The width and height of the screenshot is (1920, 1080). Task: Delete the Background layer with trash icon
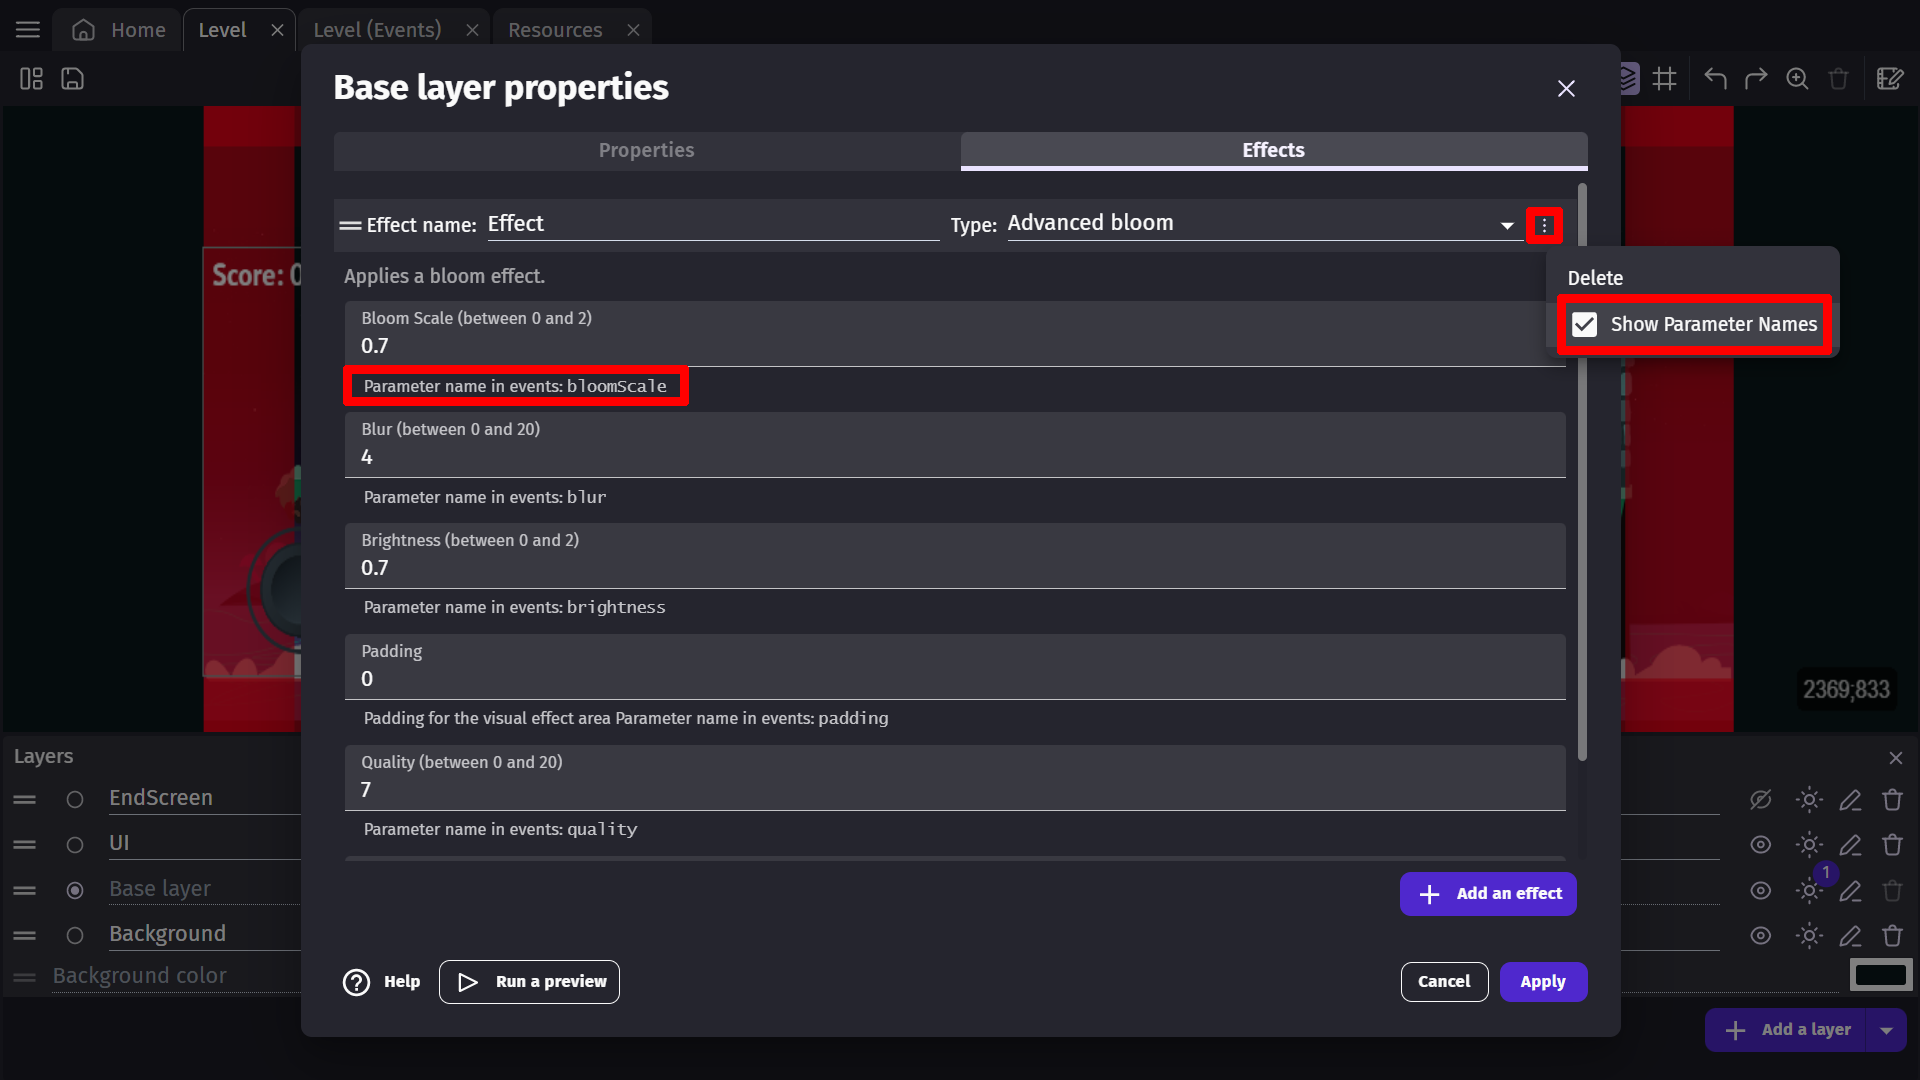1892,936
